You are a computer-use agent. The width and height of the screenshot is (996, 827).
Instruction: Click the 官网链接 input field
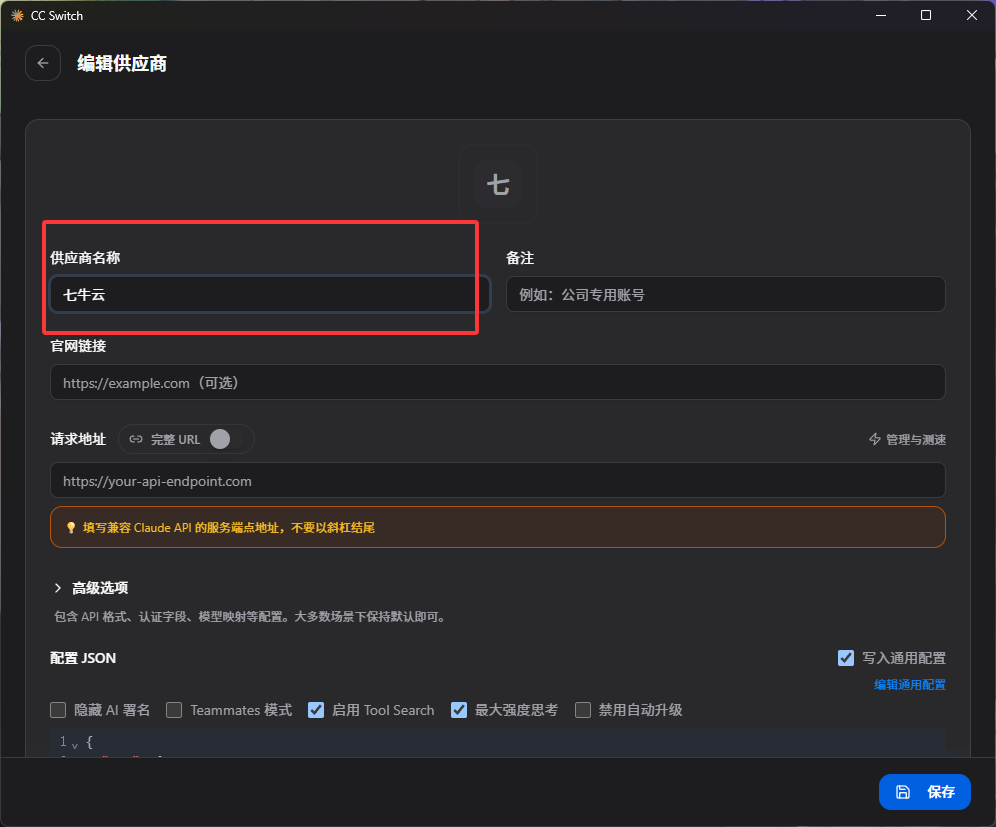[497, 382]
